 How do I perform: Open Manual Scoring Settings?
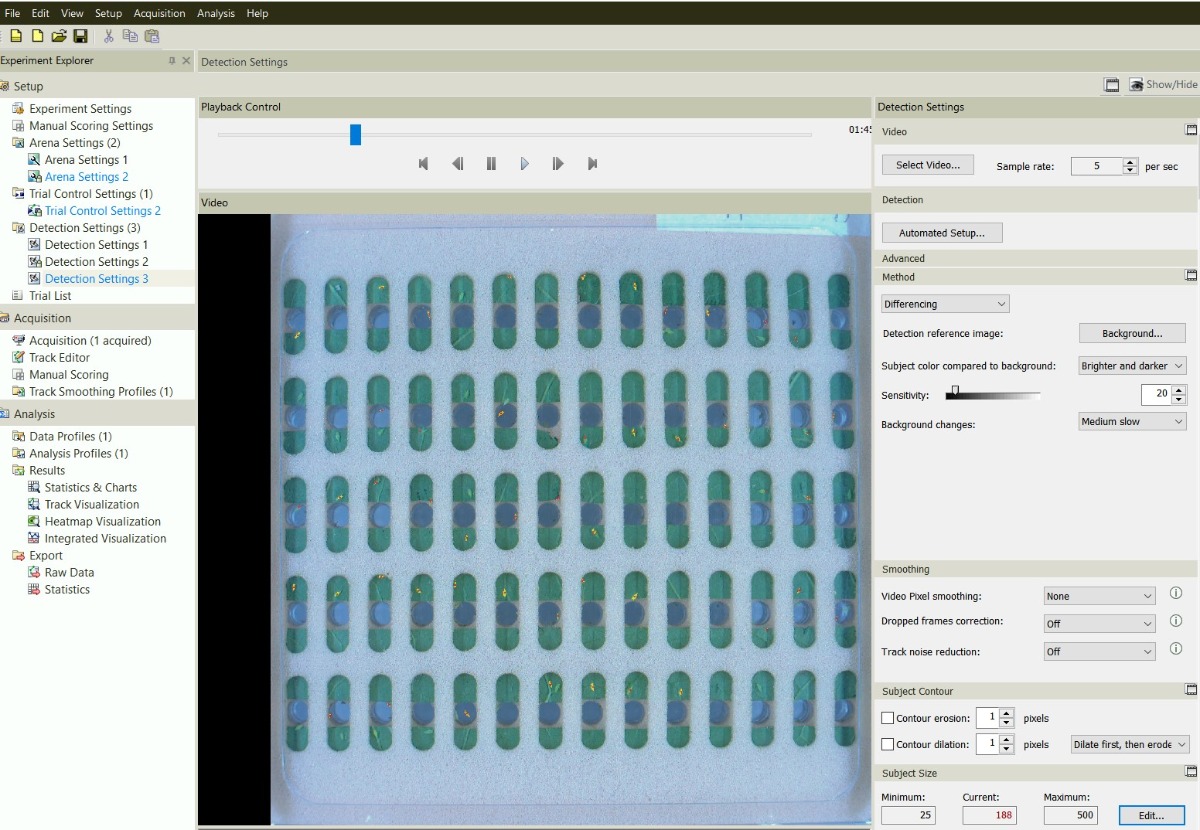(91, 126)
